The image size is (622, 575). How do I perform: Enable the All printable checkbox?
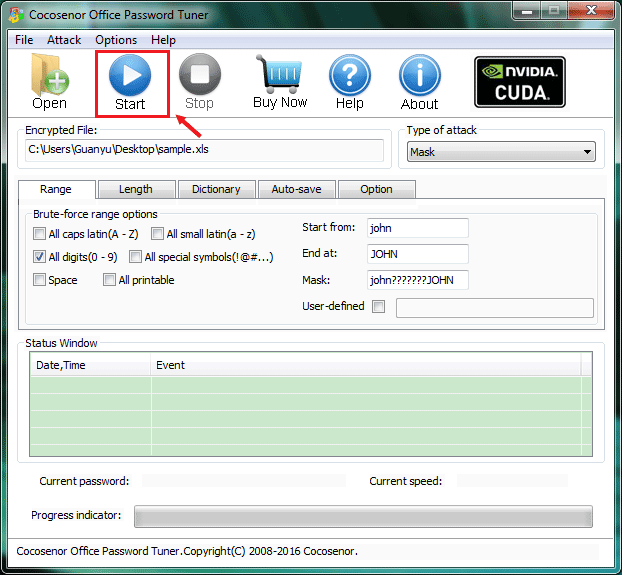tap(109, 280)
